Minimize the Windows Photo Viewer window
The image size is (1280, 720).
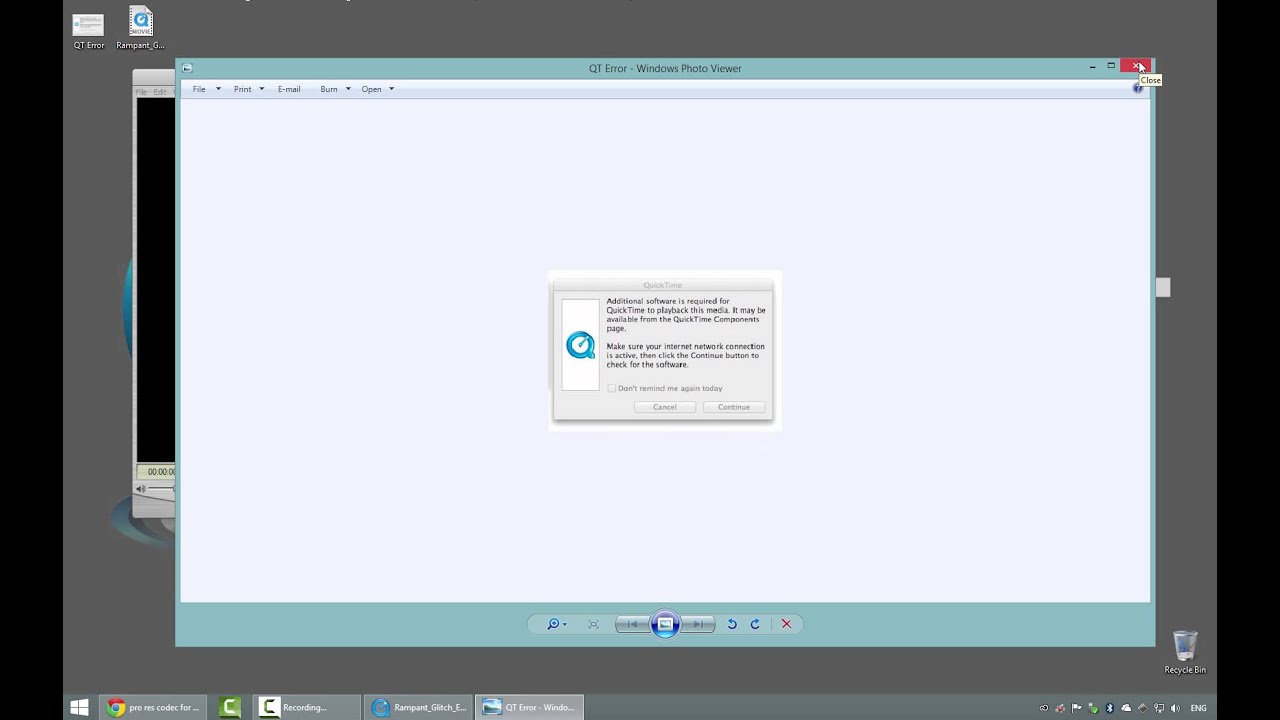pyautogui.click(x=1092, y=66)
